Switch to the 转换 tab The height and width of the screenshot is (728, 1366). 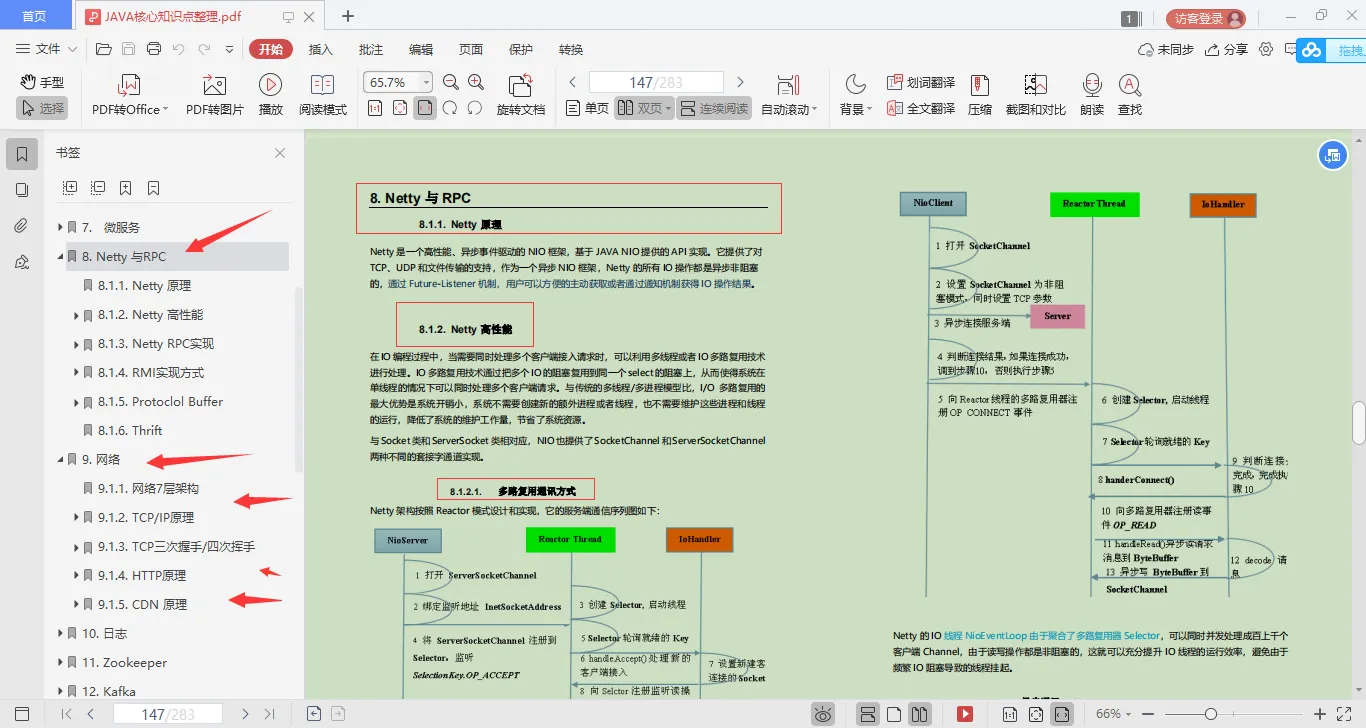coord(571,49)
